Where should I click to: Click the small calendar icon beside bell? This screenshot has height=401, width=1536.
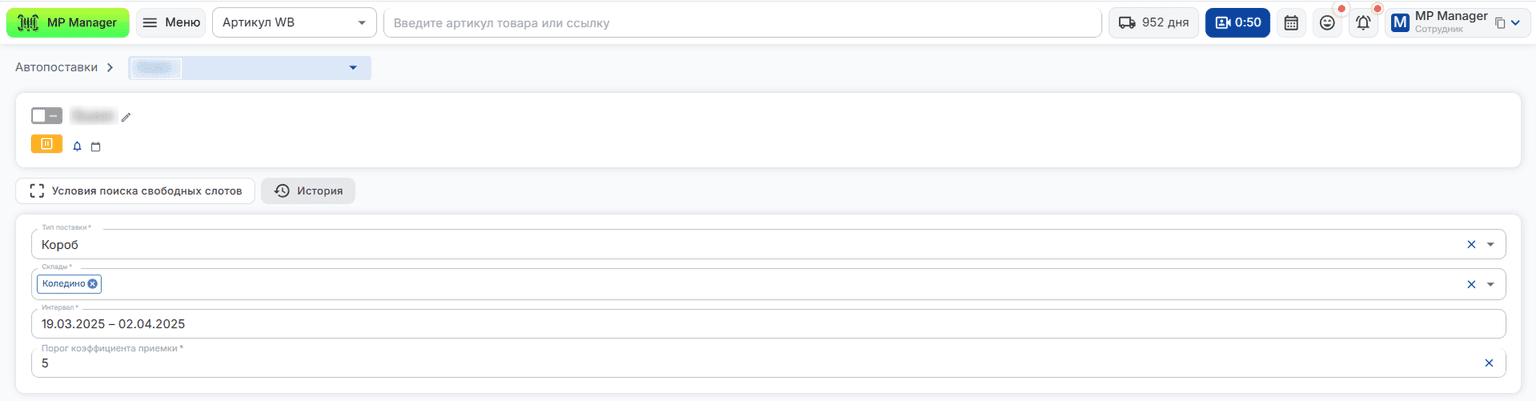coord(96,146)
